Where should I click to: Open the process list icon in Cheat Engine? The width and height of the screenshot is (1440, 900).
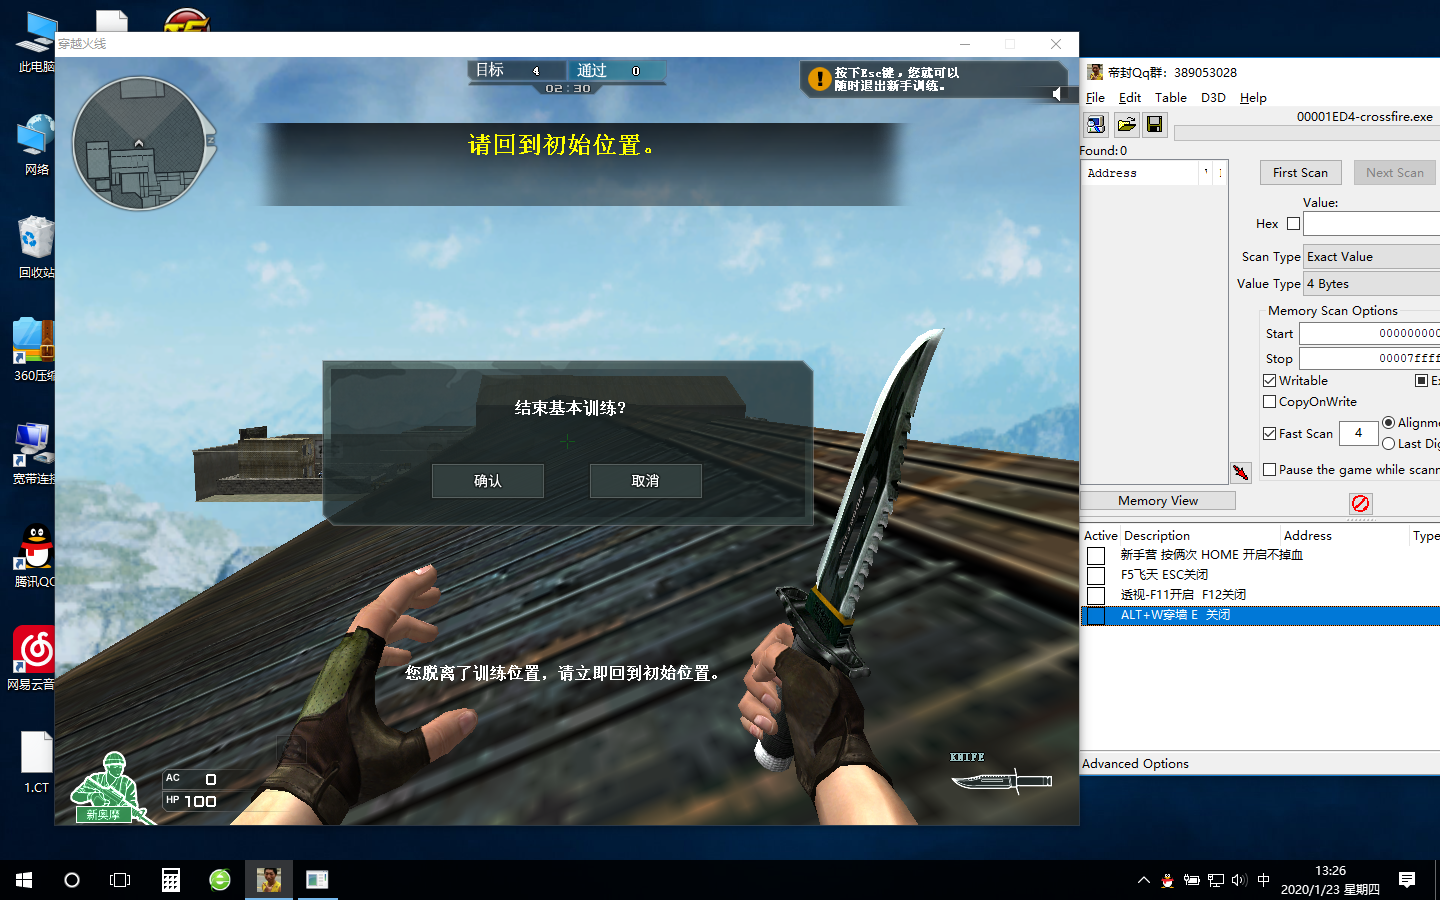pyautogui.click(x=1096, y=124)
